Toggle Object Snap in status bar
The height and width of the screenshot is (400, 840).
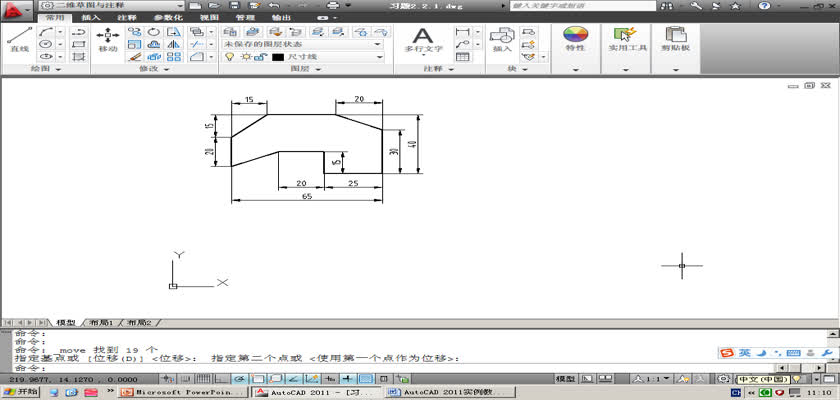pos(258,379)
